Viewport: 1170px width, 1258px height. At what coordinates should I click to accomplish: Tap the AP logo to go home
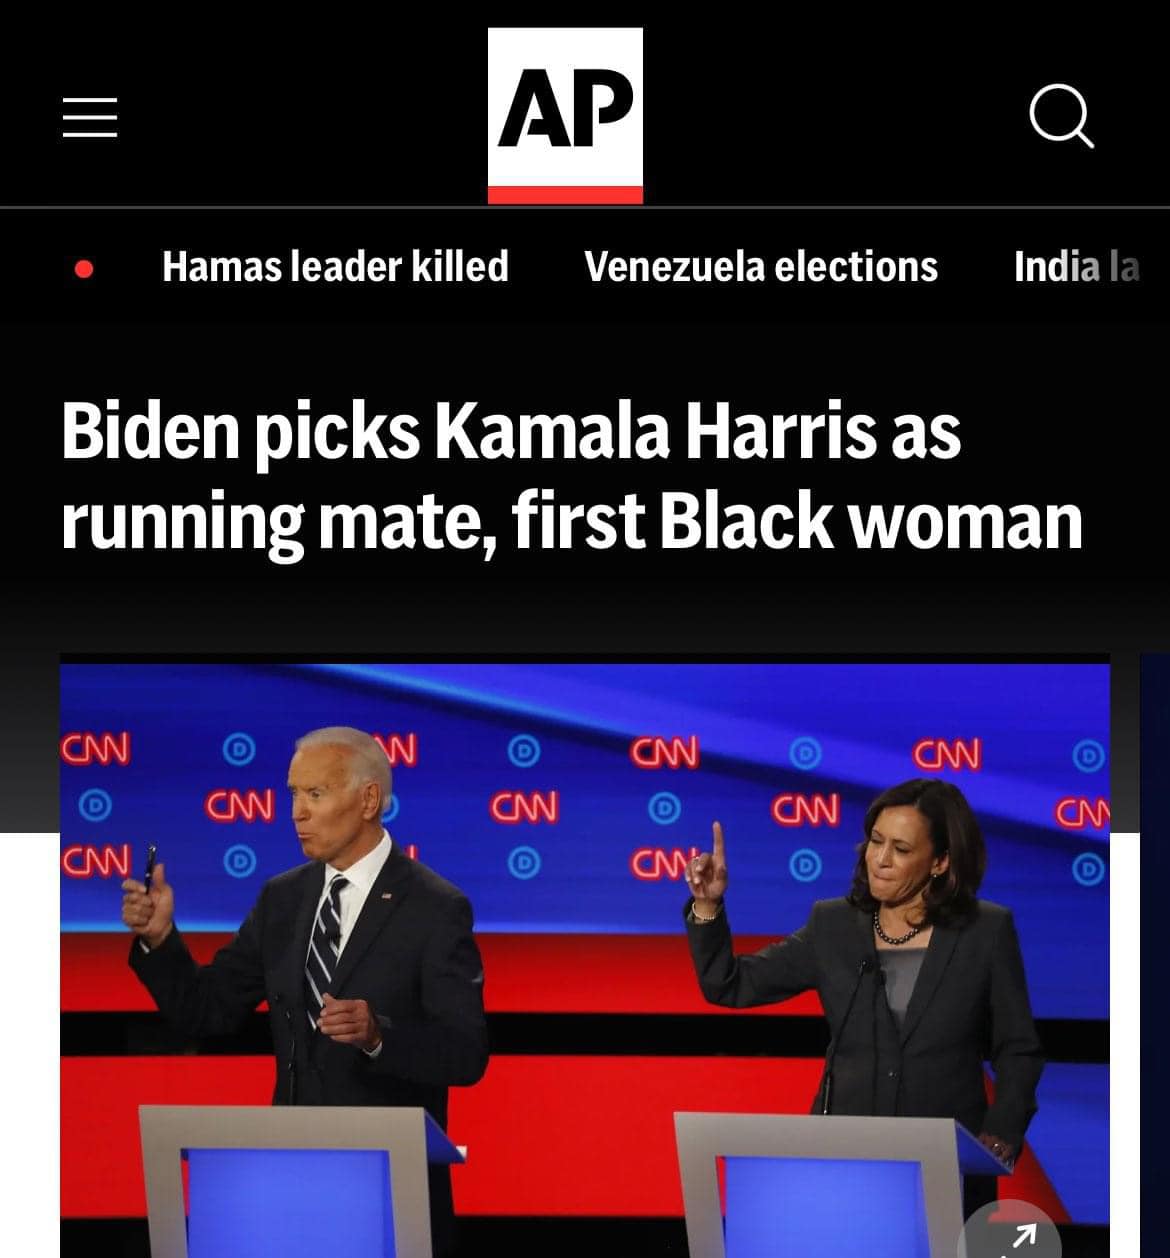(565, 115)
